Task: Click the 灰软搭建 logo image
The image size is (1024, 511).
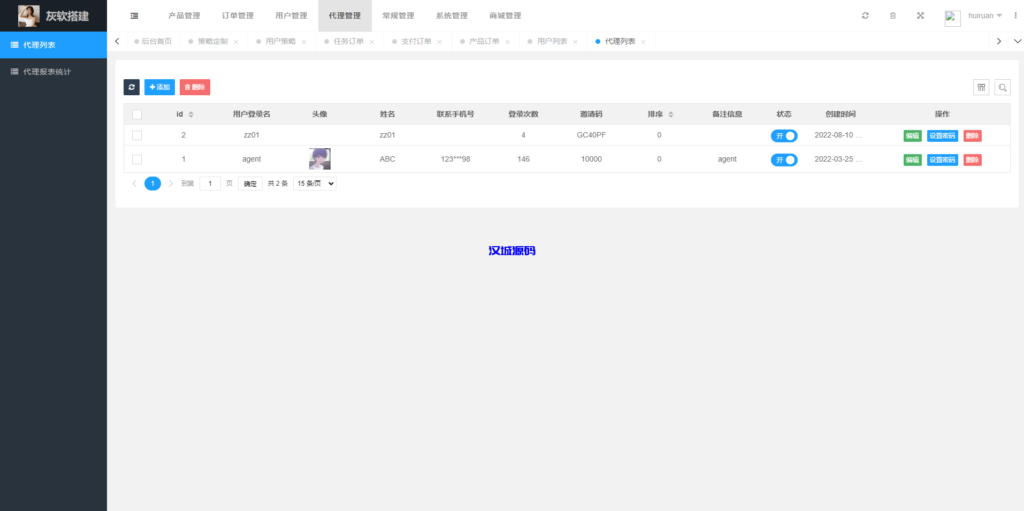Action: pos(28,16)
